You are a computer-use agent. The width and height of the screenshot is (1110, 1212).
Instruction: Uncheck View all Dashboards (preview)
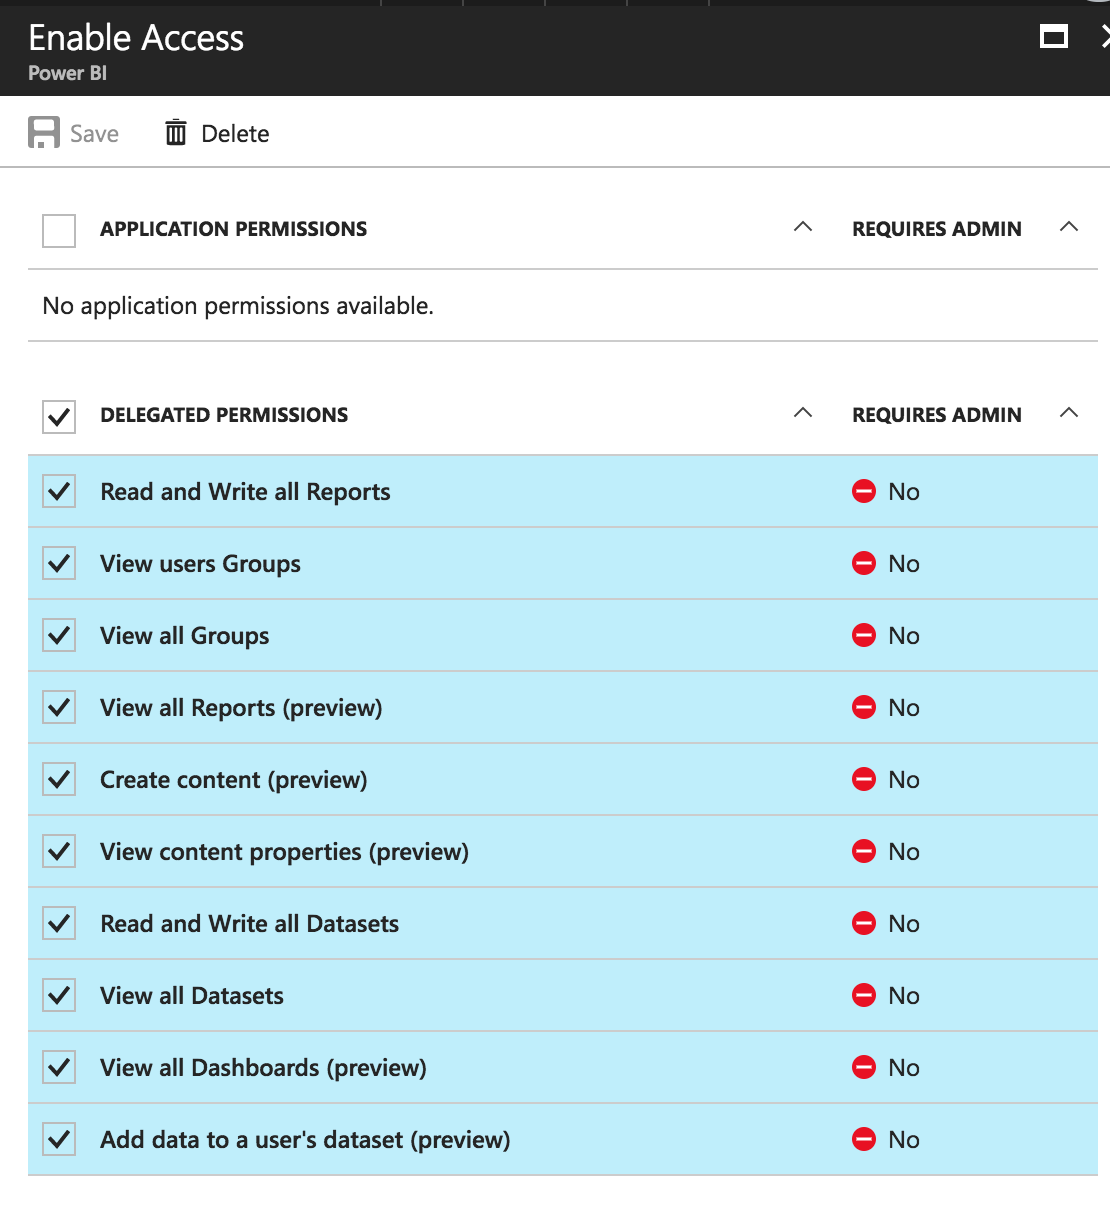(59, 1067)
